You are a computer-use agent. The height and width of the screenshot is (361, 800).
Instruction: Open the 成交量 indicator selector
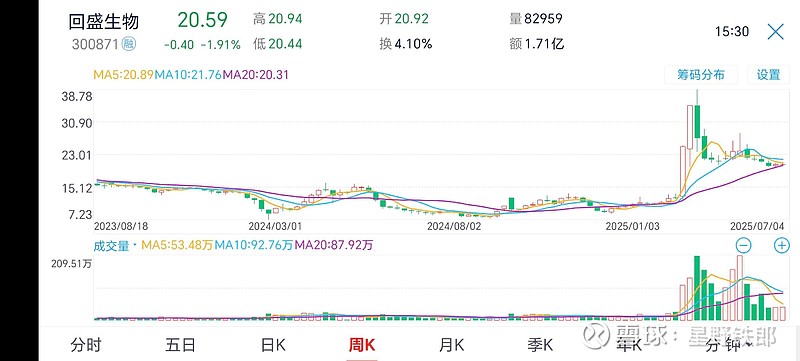[115, 245]
